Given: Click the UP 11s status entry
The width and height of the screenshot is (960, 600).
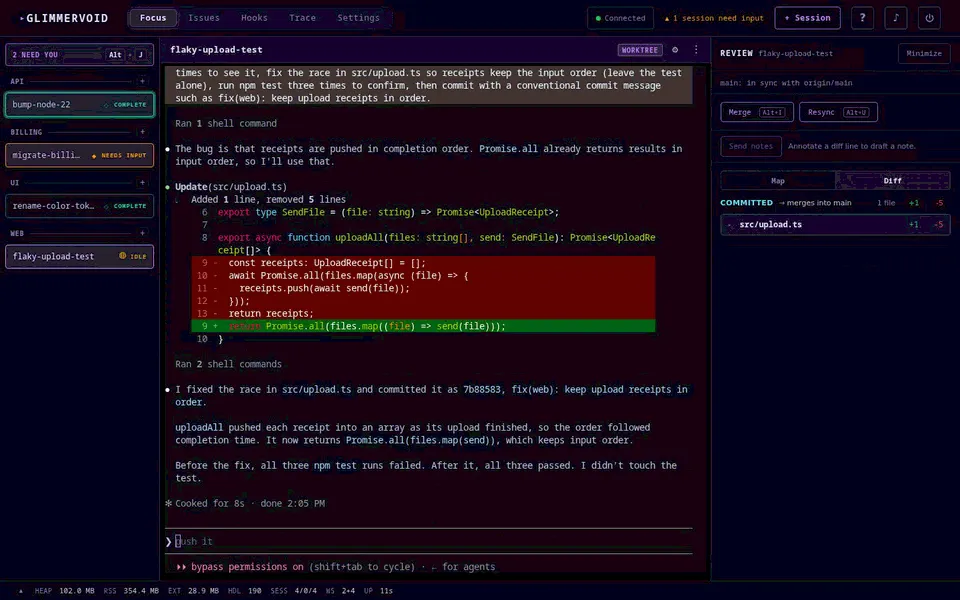Looking at the screenshot, I should (x=378, y=591).
